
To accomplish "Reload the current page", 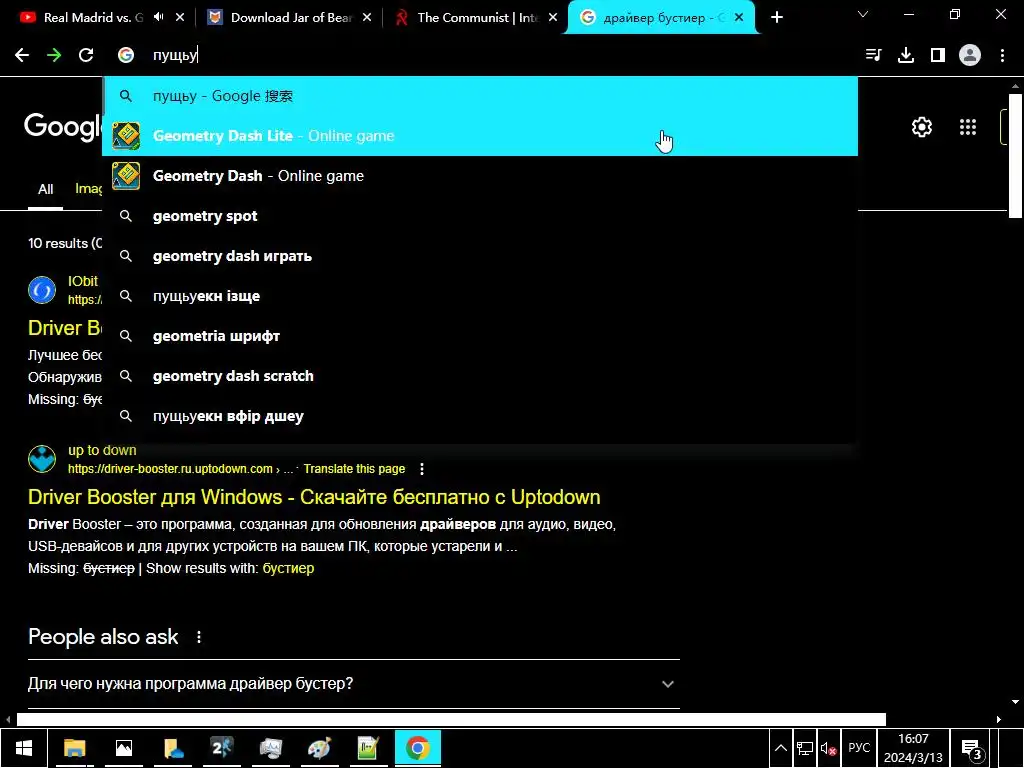I will click(x=86, y=56).
